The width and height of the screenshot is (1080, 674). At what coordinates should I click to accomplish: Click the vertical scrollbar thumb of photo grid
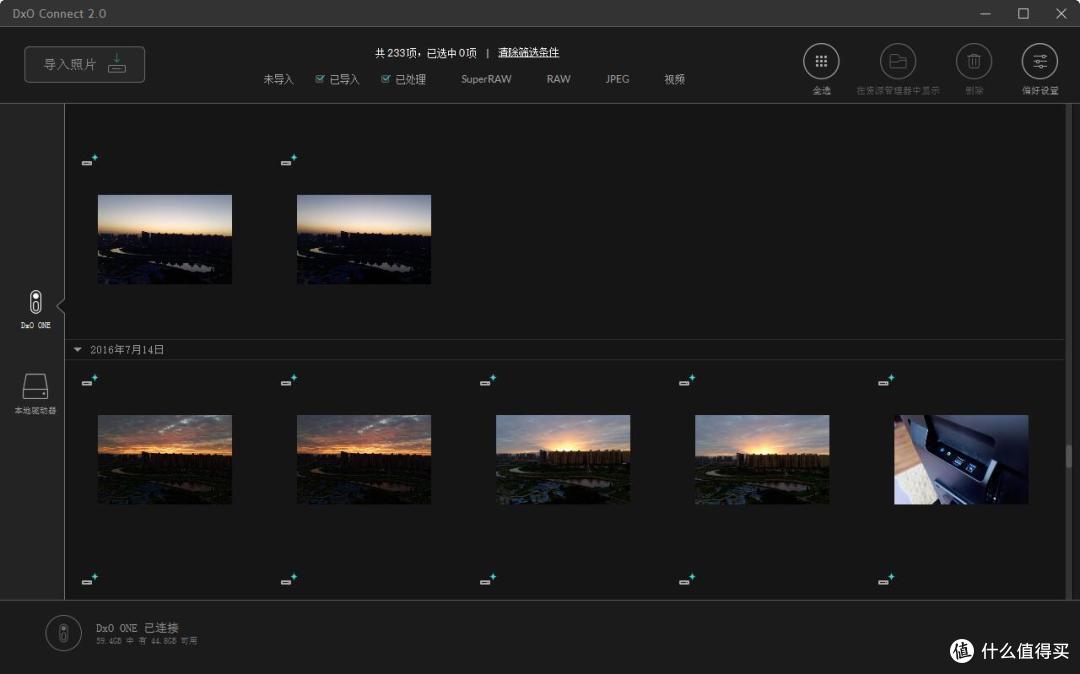[x=1069, y=456]
